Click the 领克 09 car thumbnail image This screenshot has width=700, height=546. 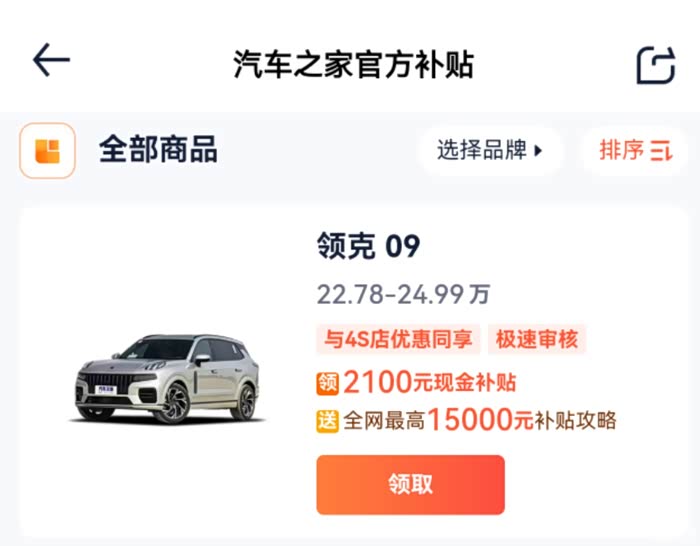coord(167,378)
